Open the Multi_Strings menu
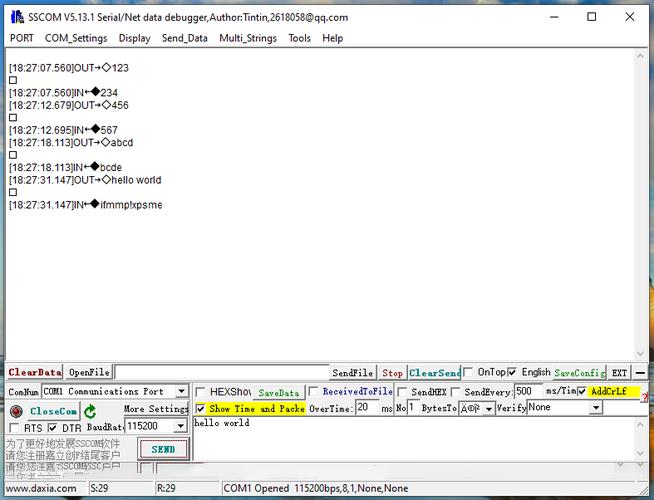 point(248,38)
